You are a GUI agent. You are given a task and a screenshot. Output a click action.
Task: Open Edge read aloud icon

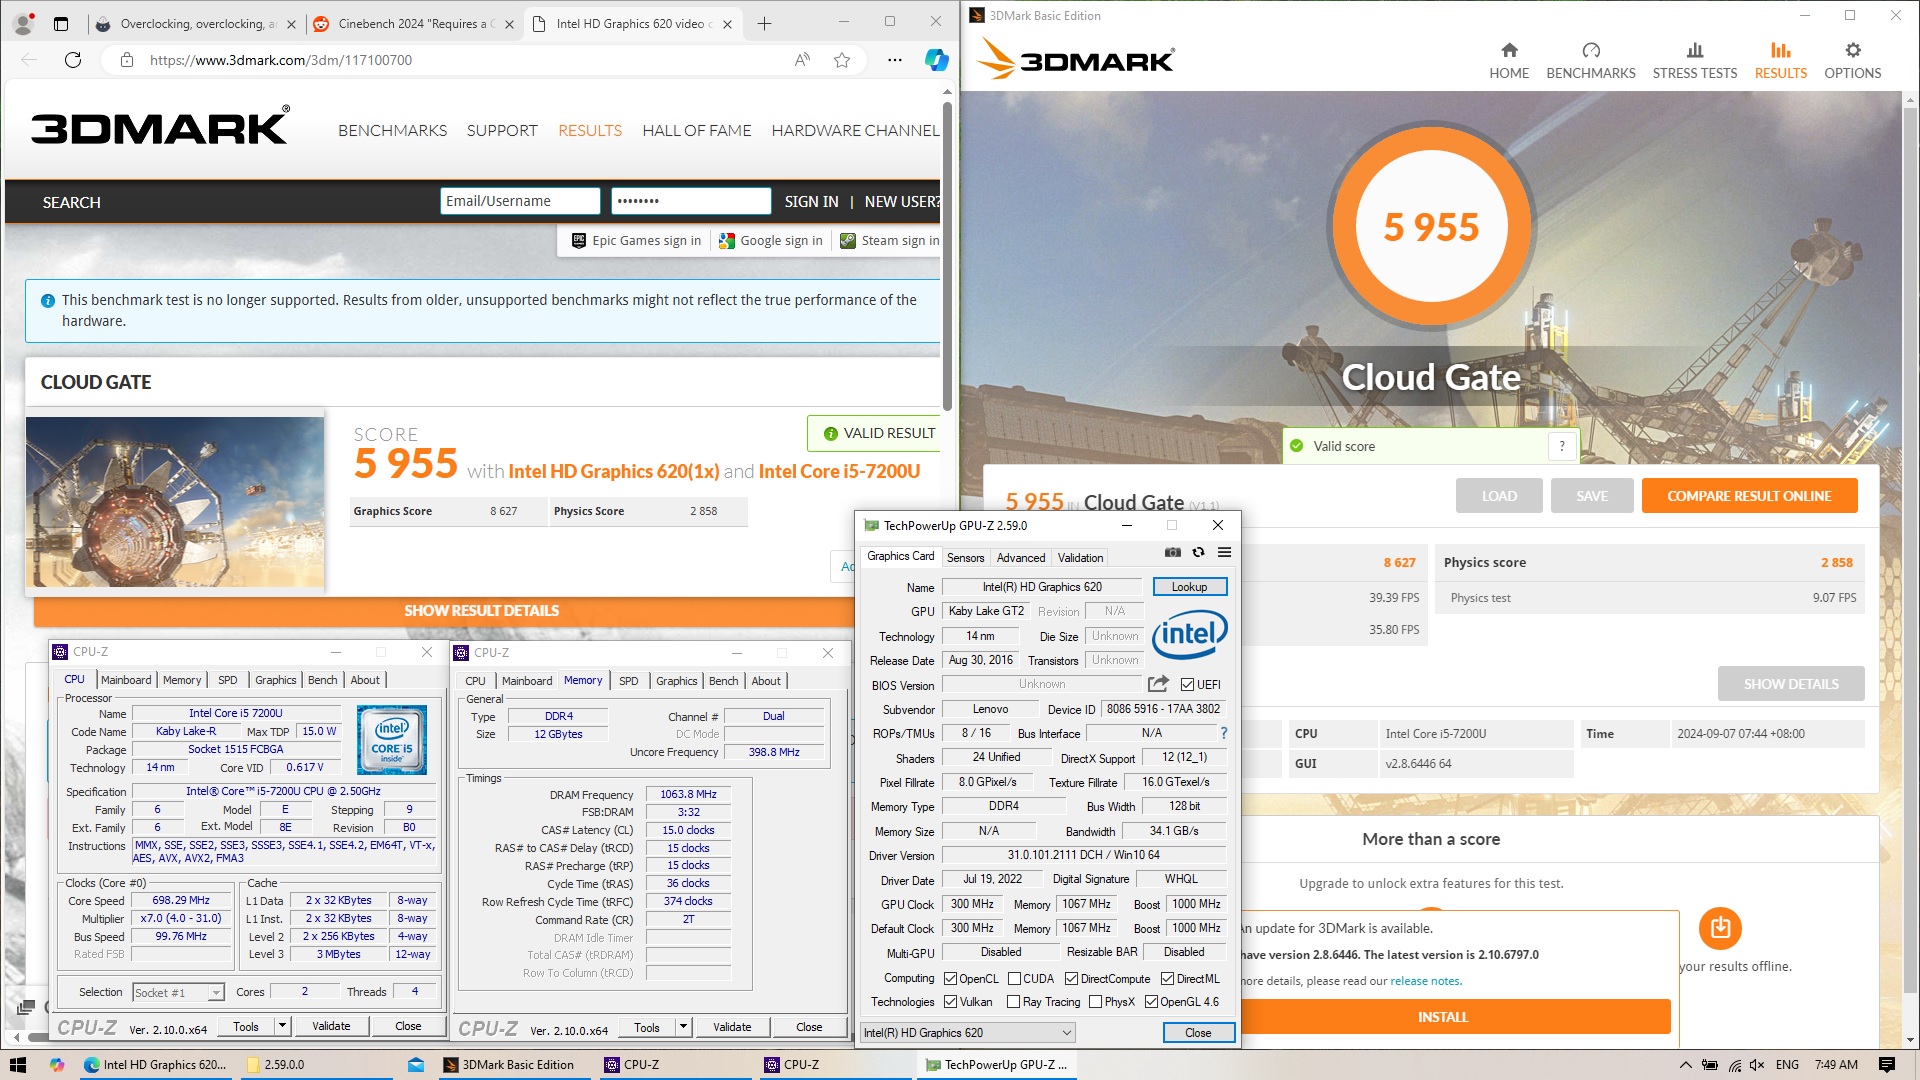pos(802,60)
